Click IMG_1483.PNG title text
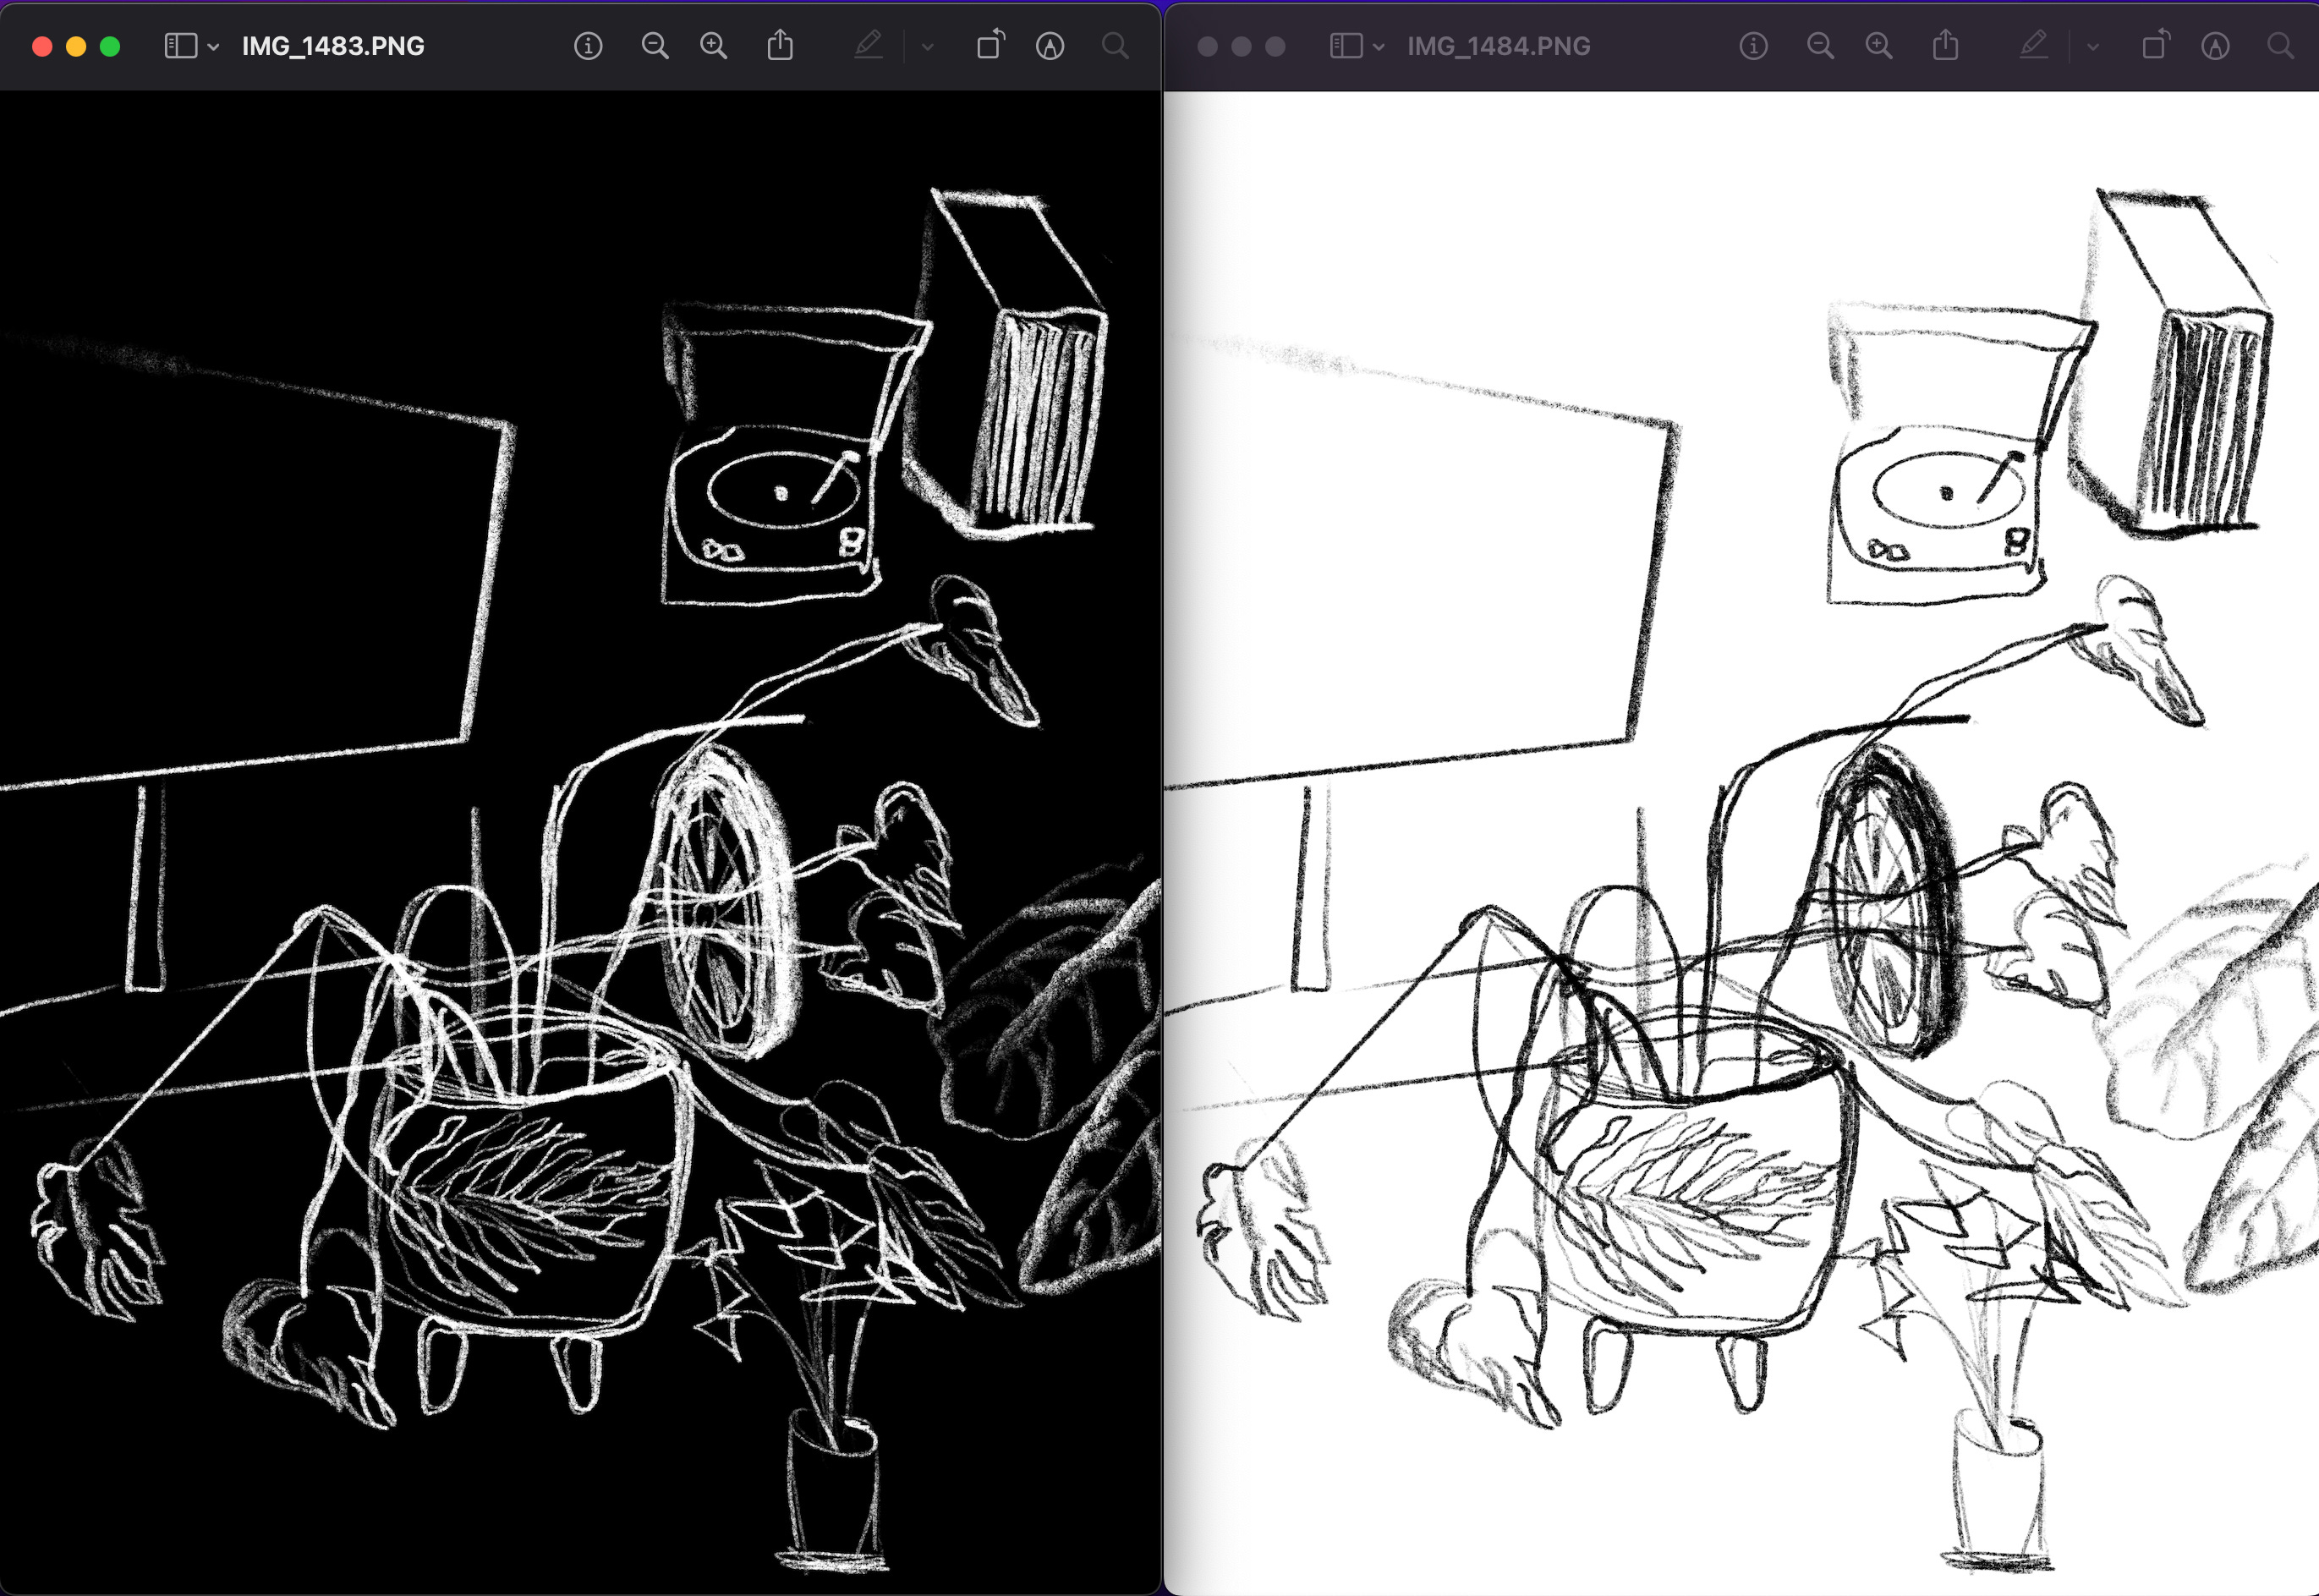 333,46
